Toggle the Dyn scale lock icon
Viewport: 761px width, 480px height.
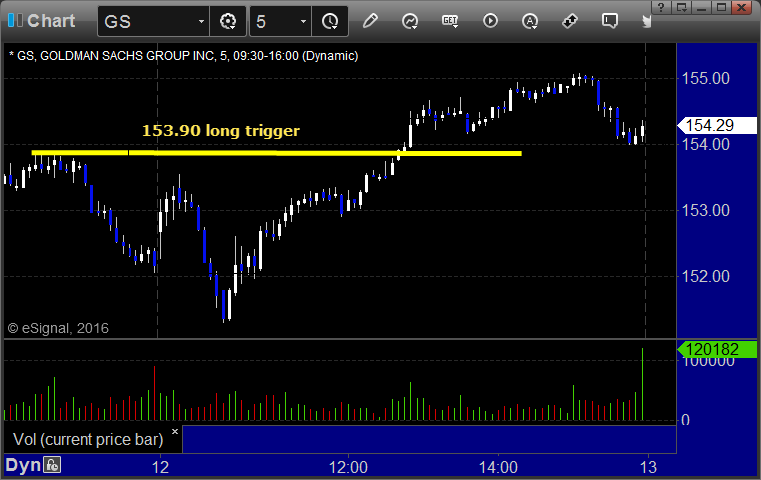pos(52,465)
